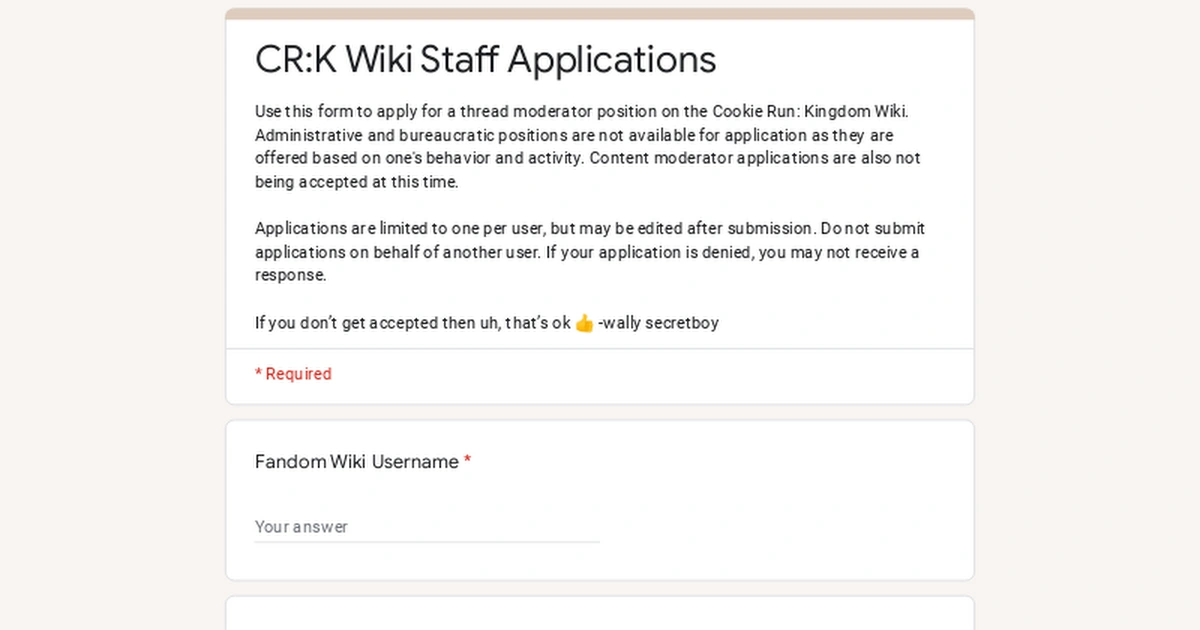
Task: Click the form title CR:K Wiki Staff Applications
Action: (486, 60)
